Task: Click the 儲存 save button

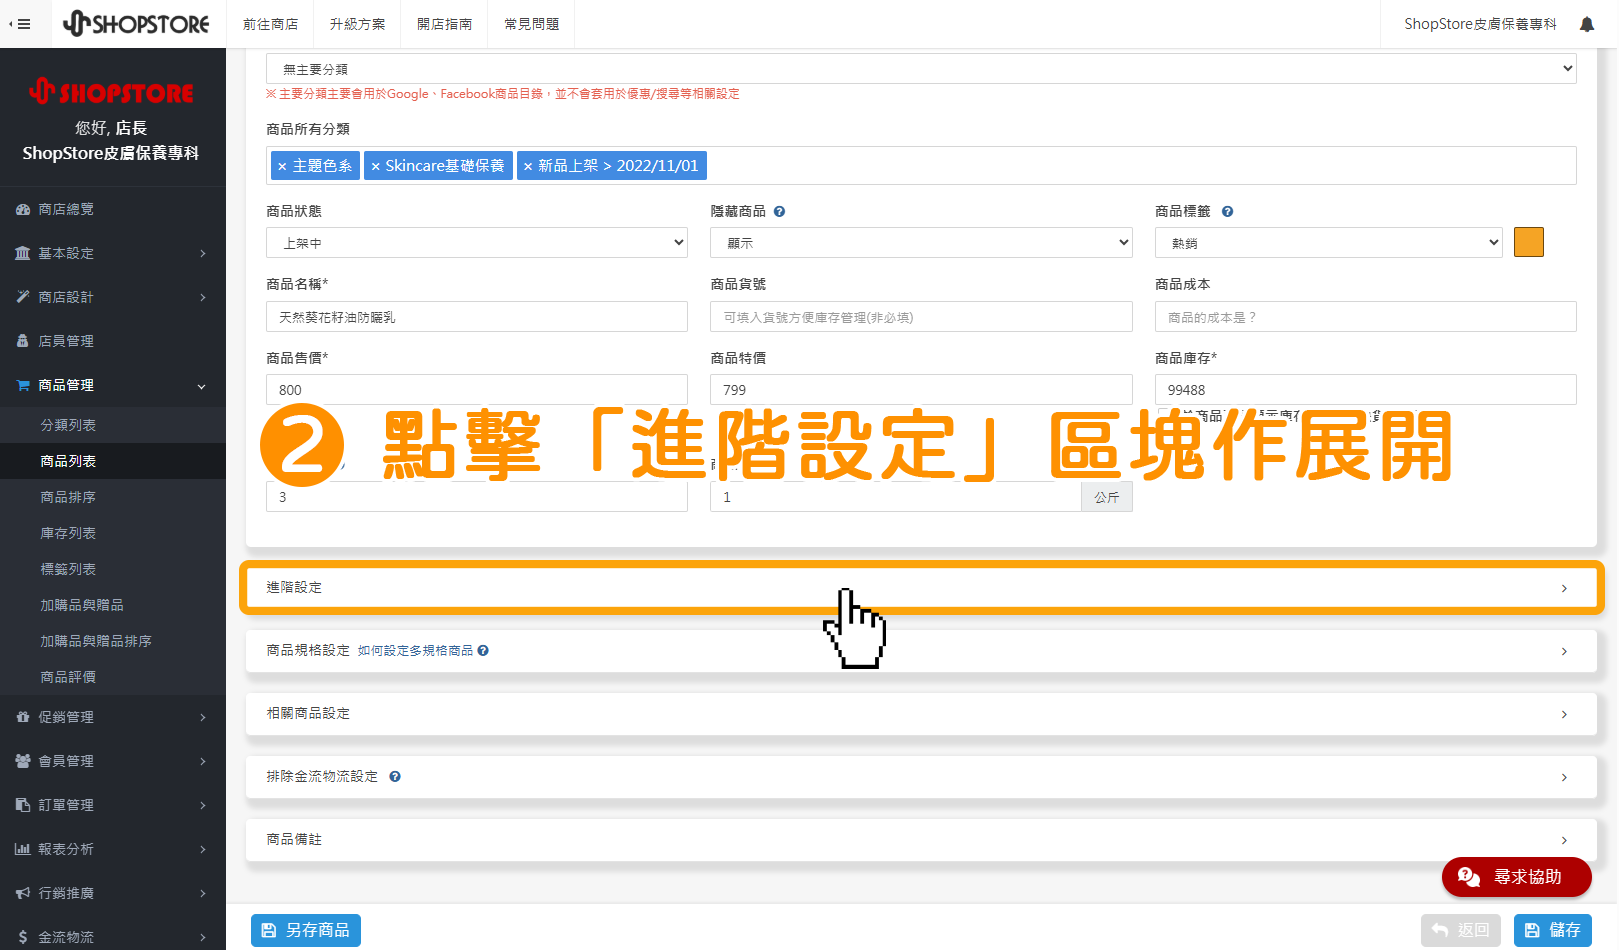Action: click(x=1552, y=930)
